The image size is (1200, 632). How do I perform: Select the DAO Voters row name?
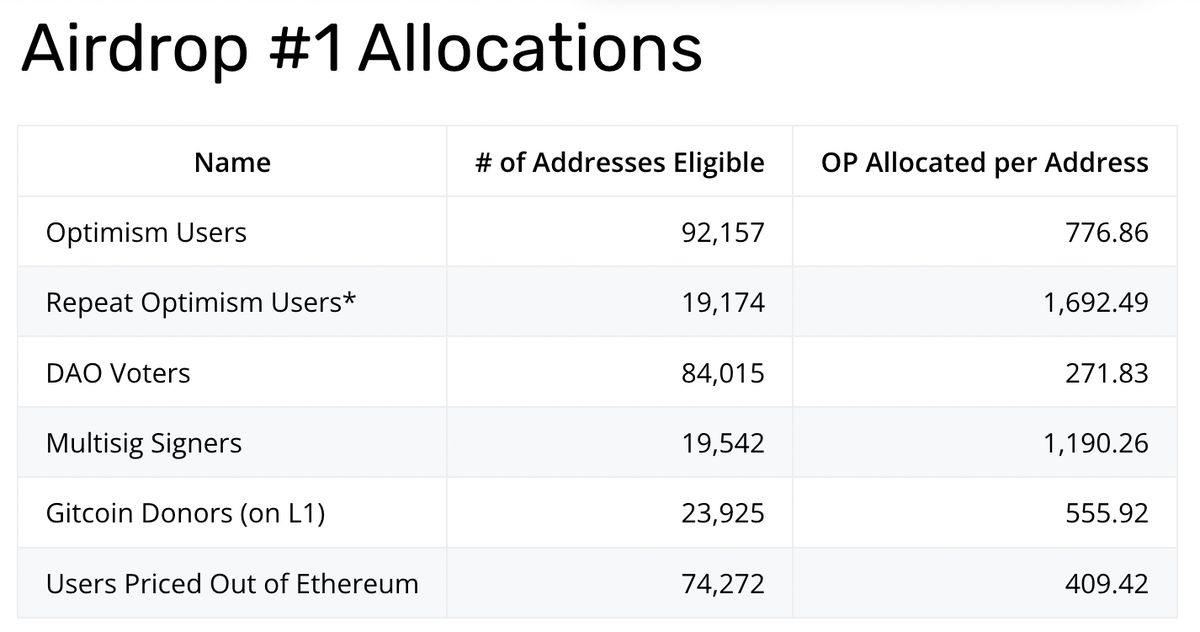(x=118, y=374)
